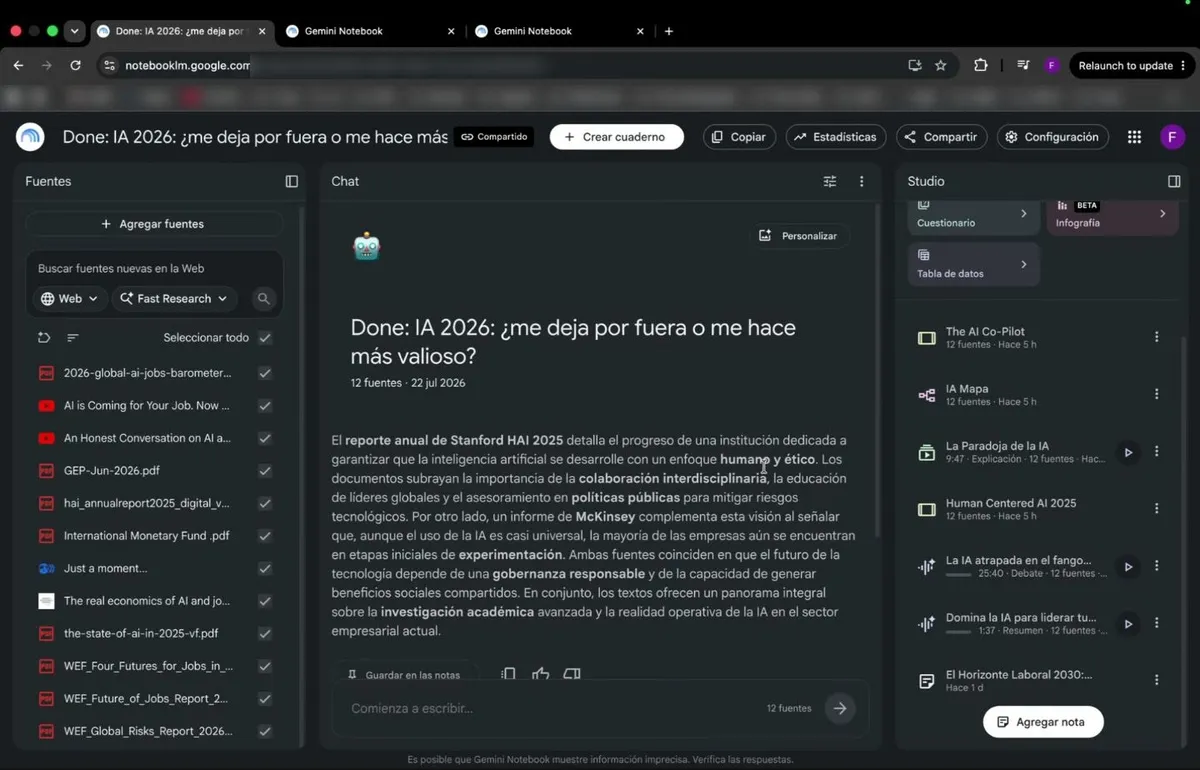Click Guardar en las notas

405,675
